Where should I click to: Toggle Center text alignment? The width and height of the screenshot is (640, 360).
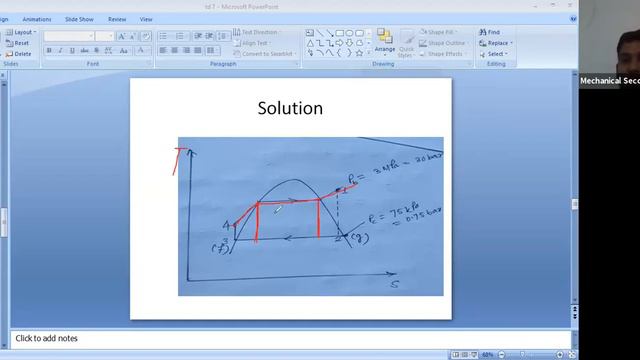(x=175, y=50)
